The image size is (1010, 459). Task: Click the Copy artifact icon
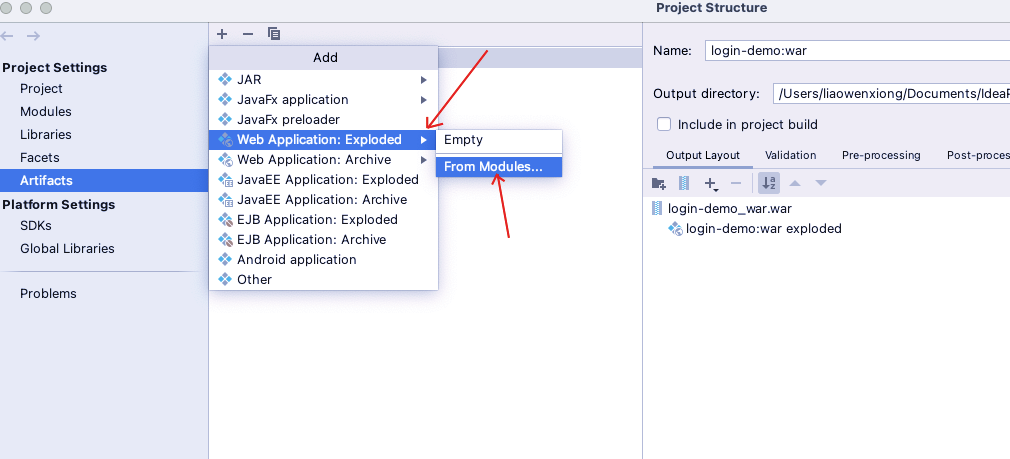tap(274, 34)
